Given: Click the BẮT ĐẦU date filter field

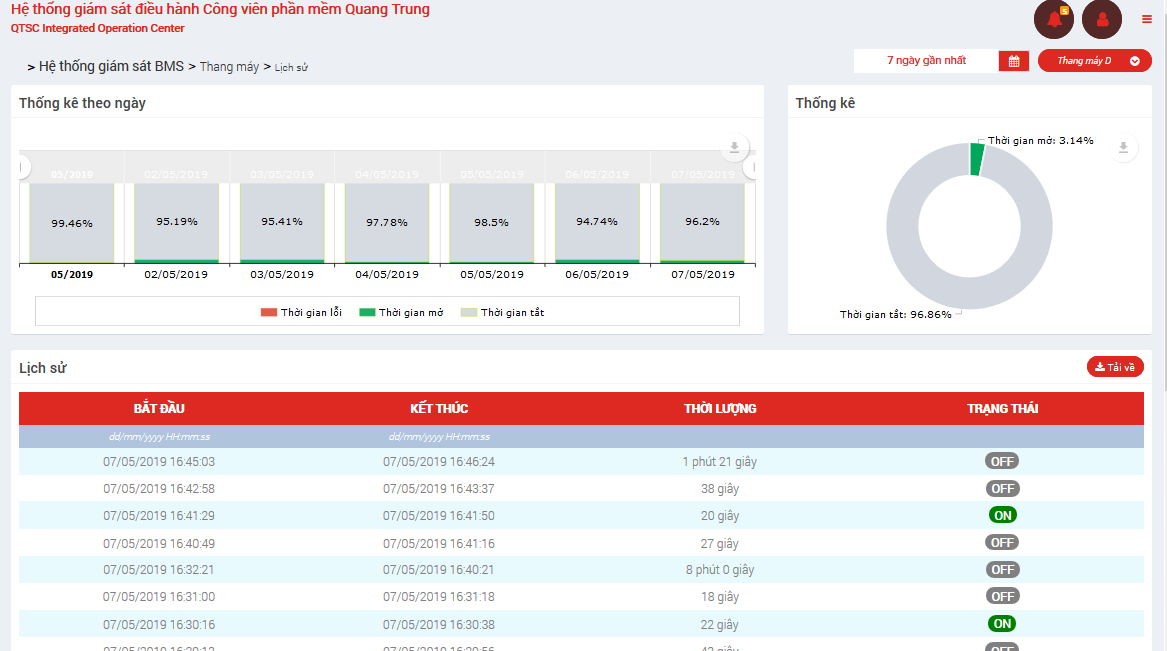Looking at the screenshot, I should tap(159, 437).
